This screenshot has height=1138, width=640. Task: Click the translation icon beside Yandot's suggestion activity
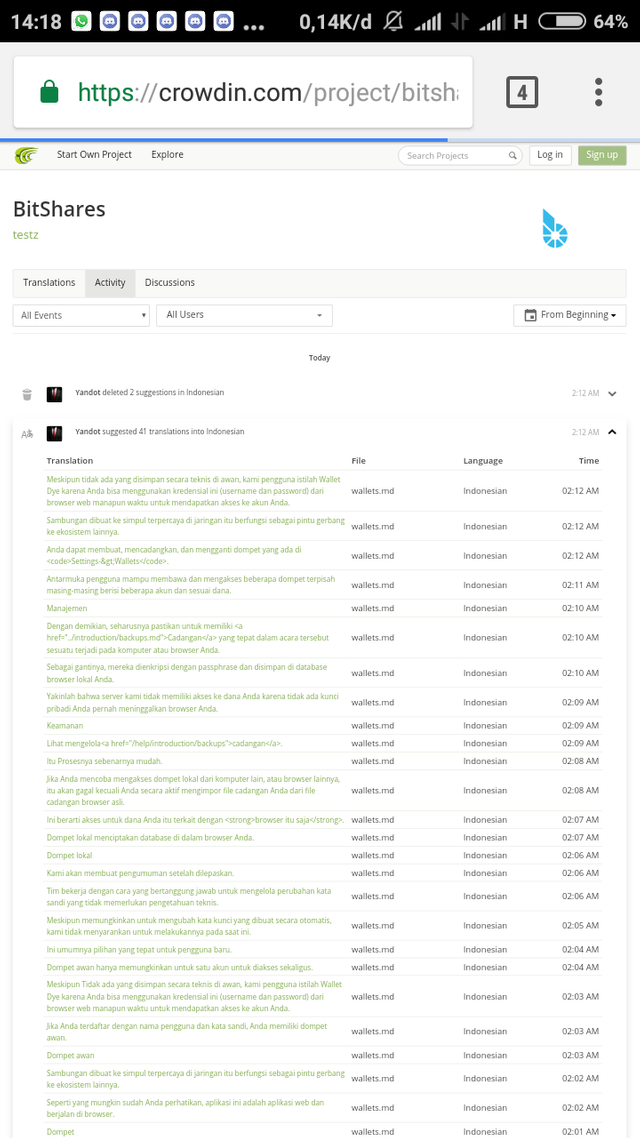click(x=26, y=432)
